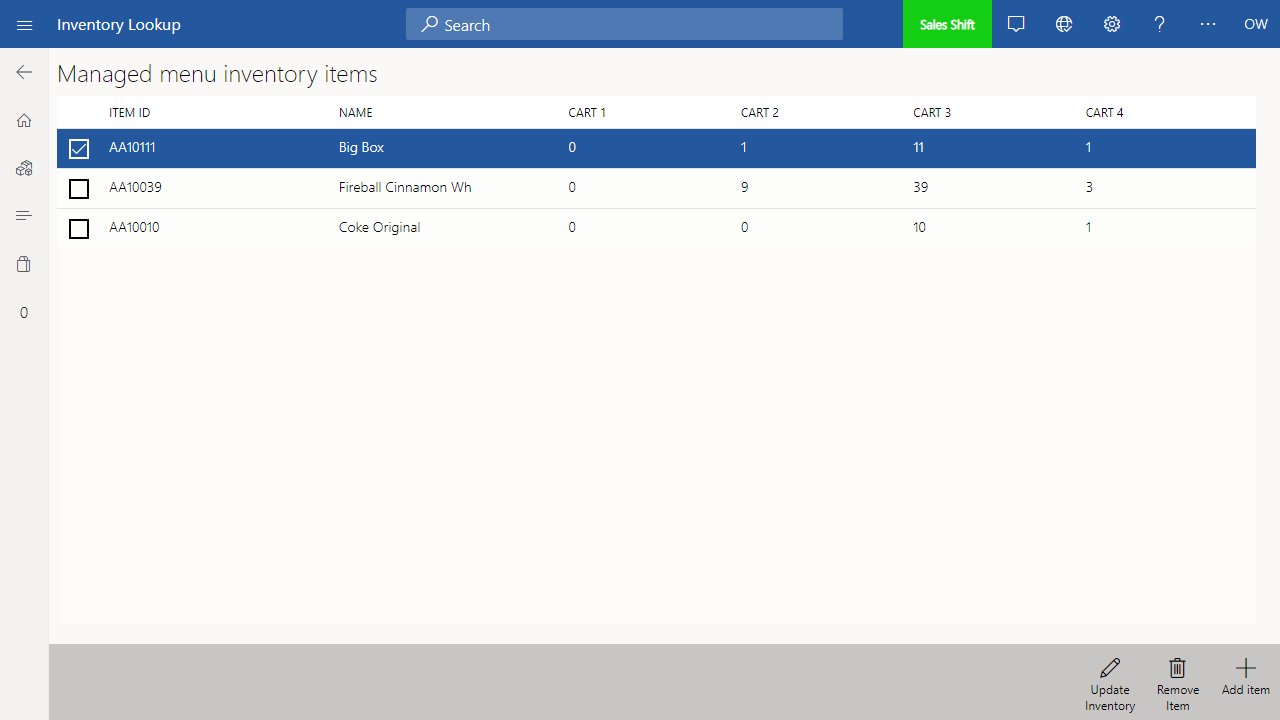Viewport: 1280px width, 720px height.
Task: Sort by CART 3 column header
Action: [x=932, y=112]
